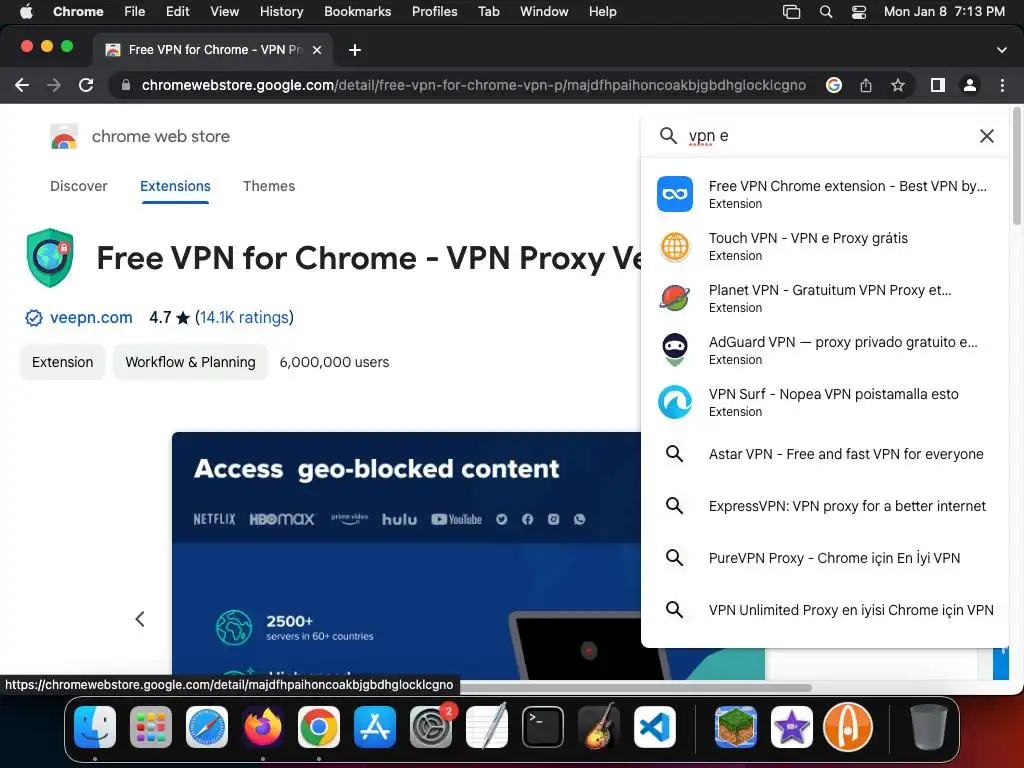Click the Chrome Web Store logo
This screenshot has height=768, width=1024.
(x=63, y=136)
